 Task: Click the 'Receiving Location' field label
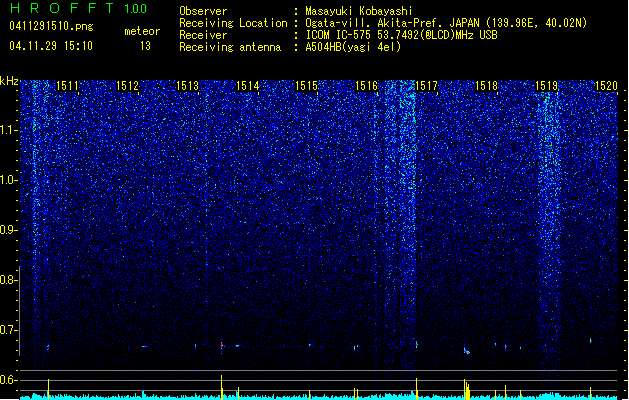tap(233, 23)
